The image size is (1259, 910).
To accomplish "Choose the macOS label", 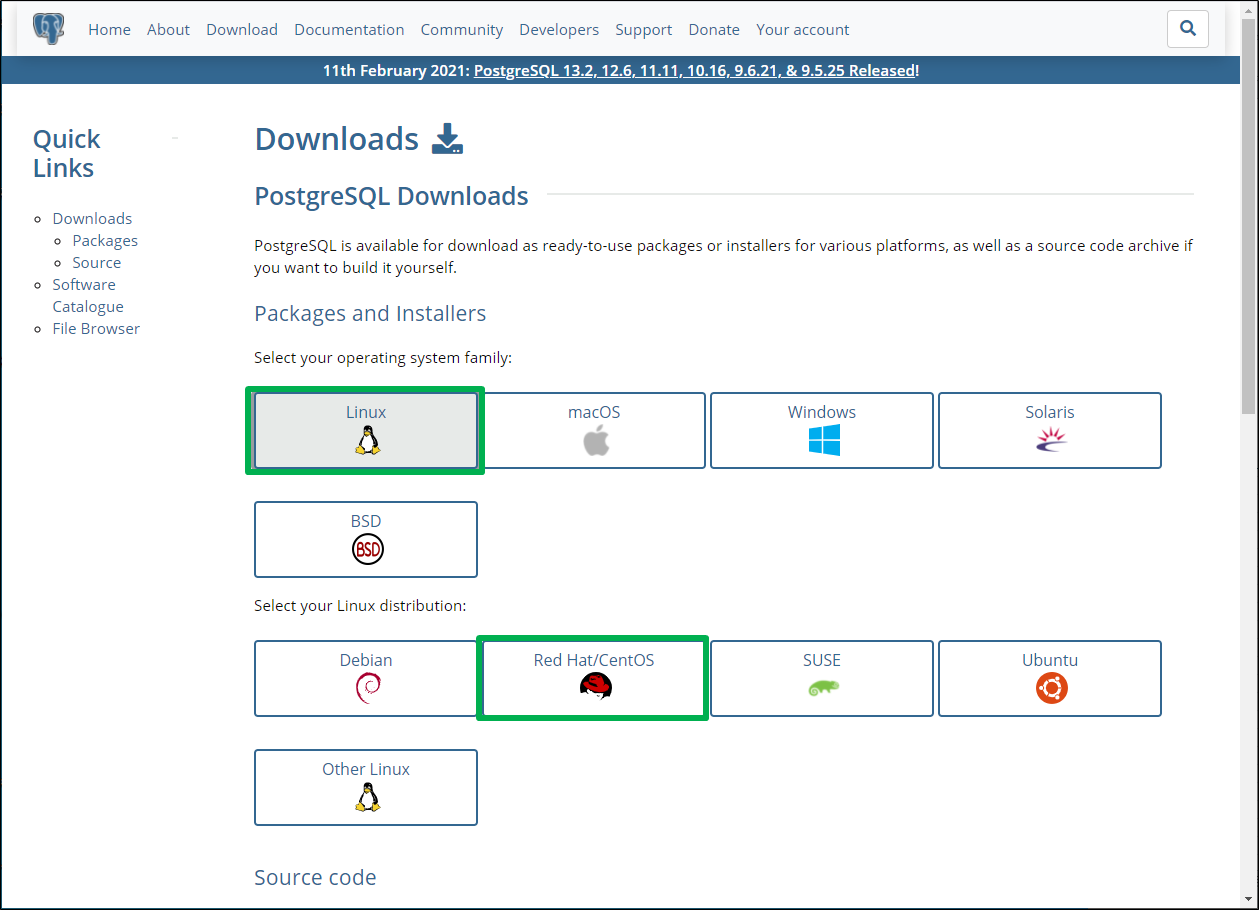I will 594,412.
